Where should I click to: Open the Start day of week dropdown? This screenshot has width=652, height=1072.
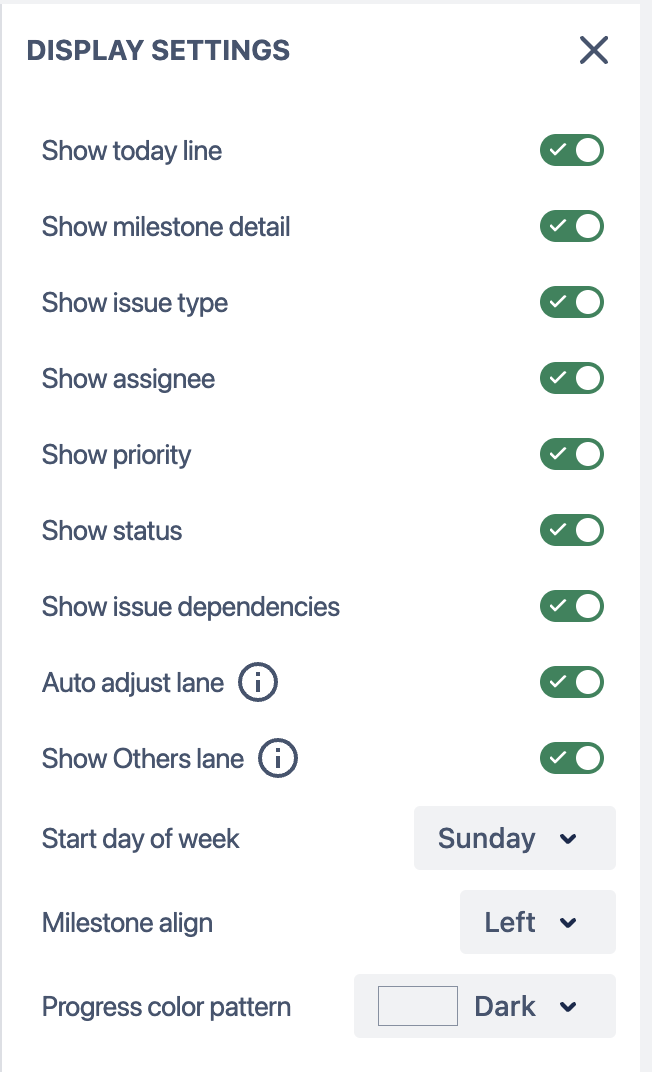pyautogui.click(x=515, y=838)
